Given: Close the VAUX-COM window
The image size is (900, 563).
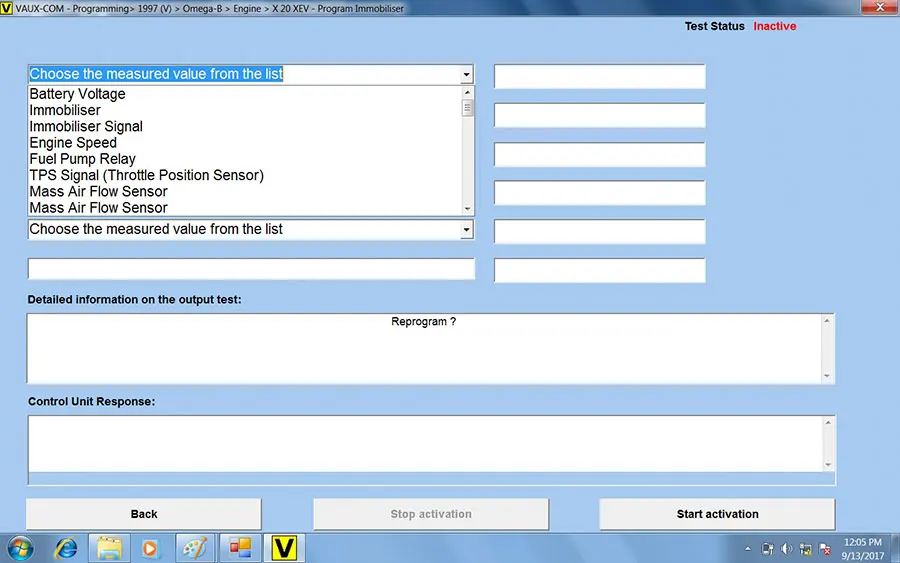Looking at the screenshot, I should click(879, 7).
